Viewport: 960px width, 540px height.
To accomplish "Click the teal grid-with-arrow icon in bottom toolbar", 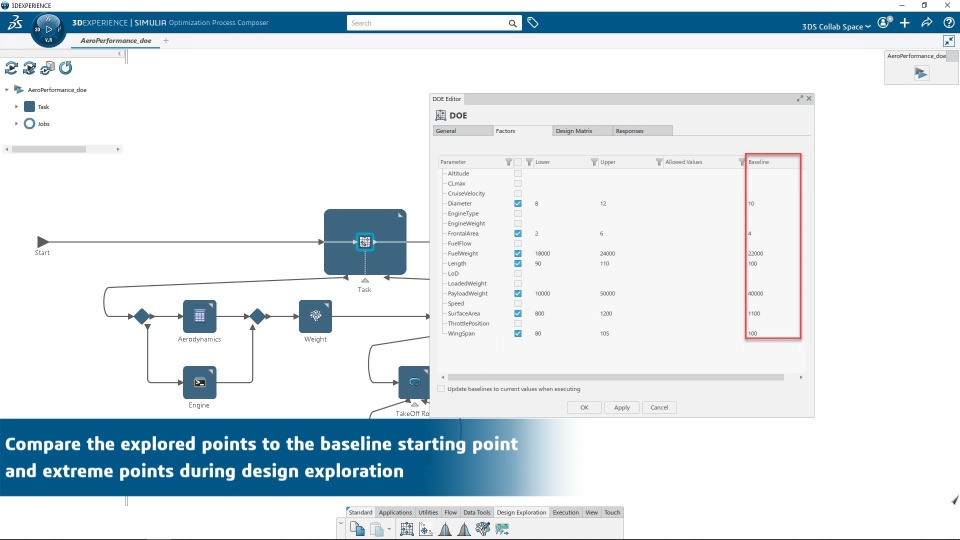I will [503, 528].
